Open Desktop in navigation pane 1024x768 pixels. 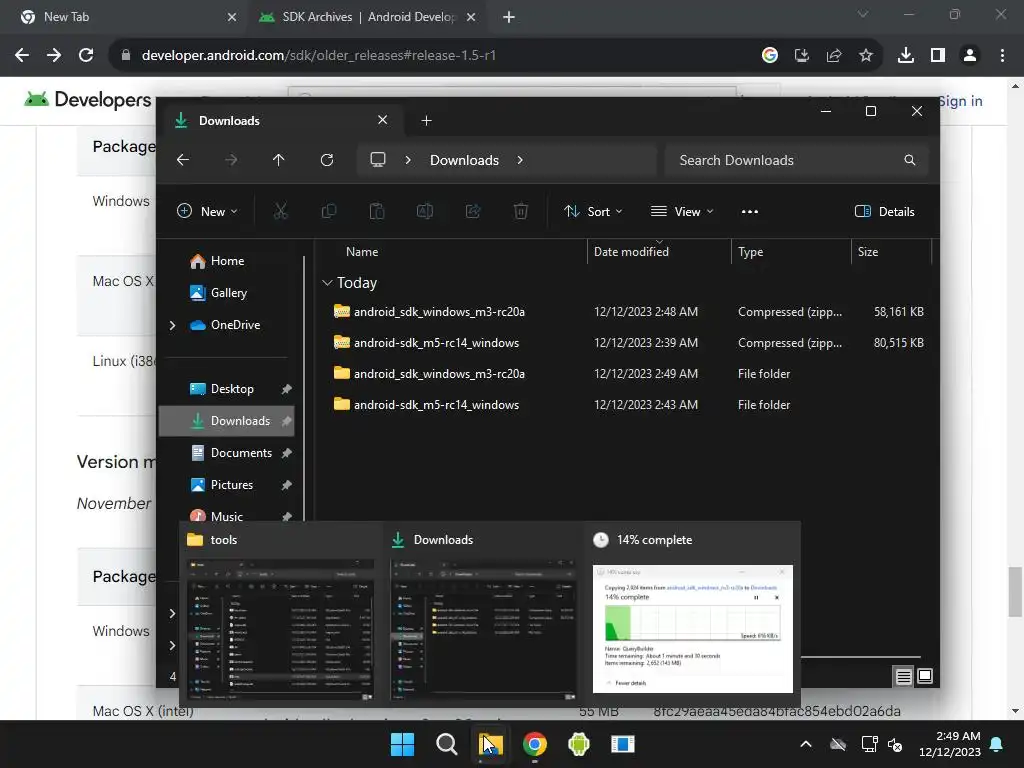pos(227,389)
